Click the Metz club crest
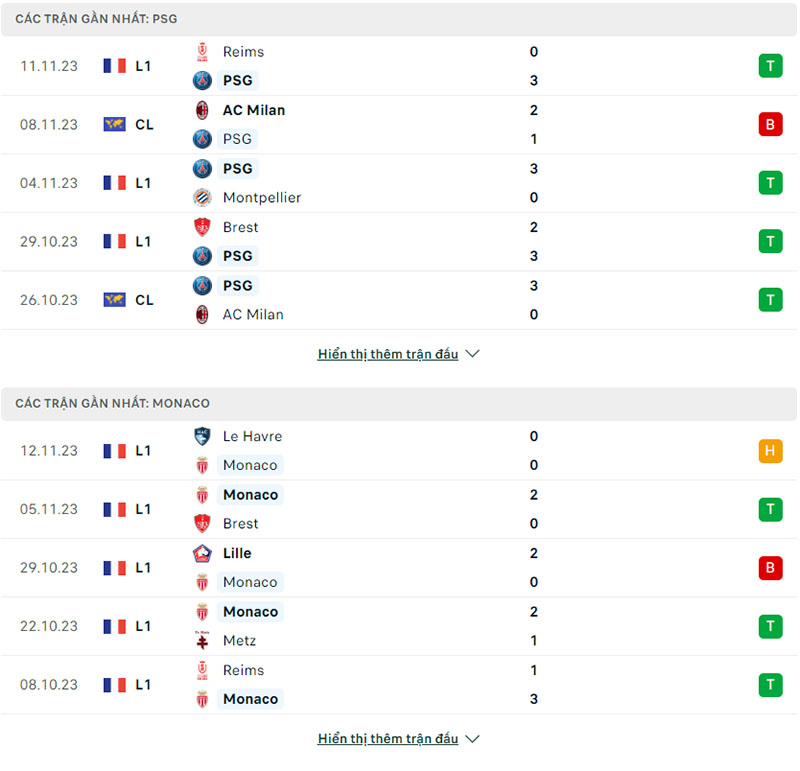The image size is (800, 771). point(202,640)
